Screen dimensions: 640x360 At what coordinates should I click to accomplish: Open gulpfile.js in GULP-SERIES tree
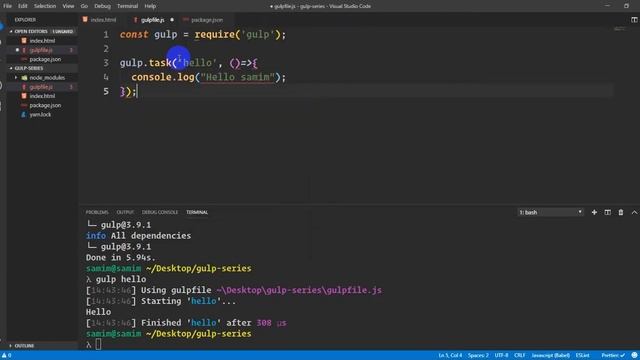[x=41, y=87]
